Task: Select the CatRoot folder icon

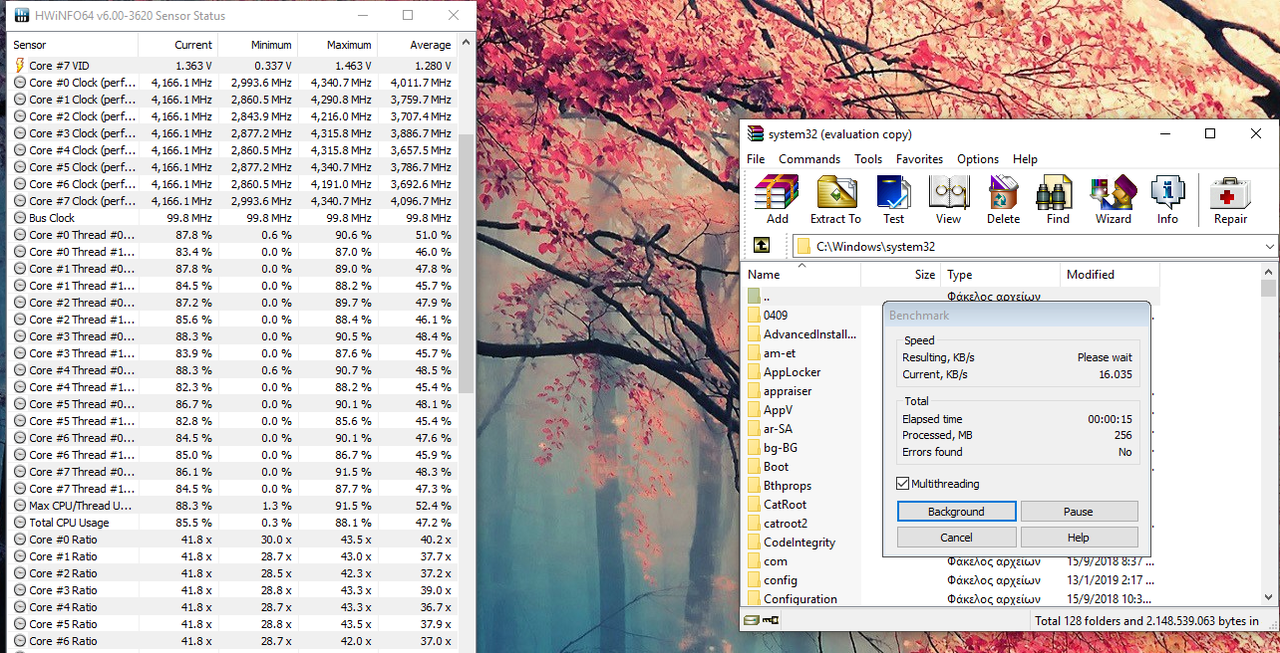Action: 755,505
